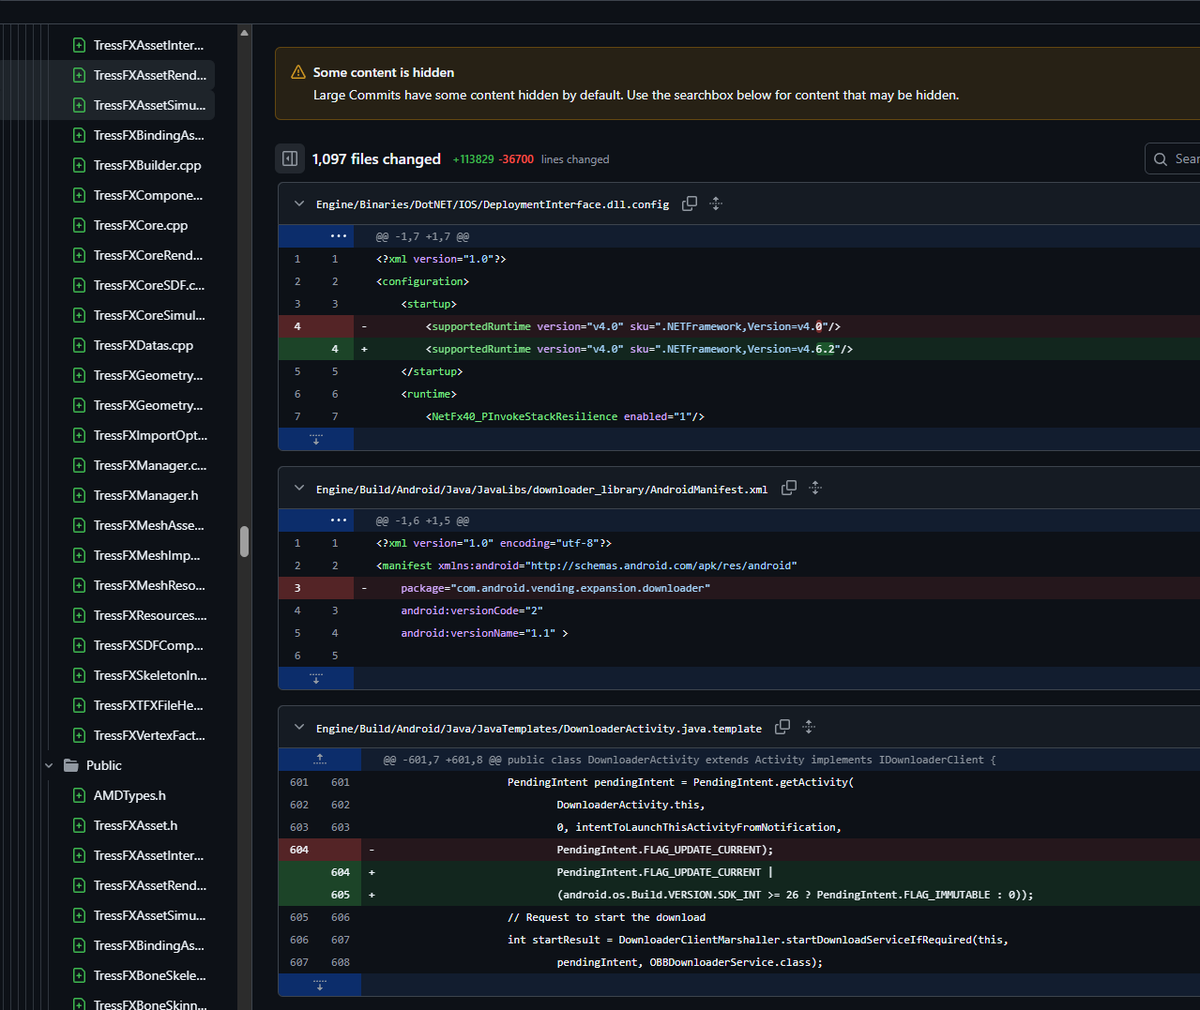Open TressFXMeshReso... file in tree
The image size is (1200, 1010).
point(148,585)
